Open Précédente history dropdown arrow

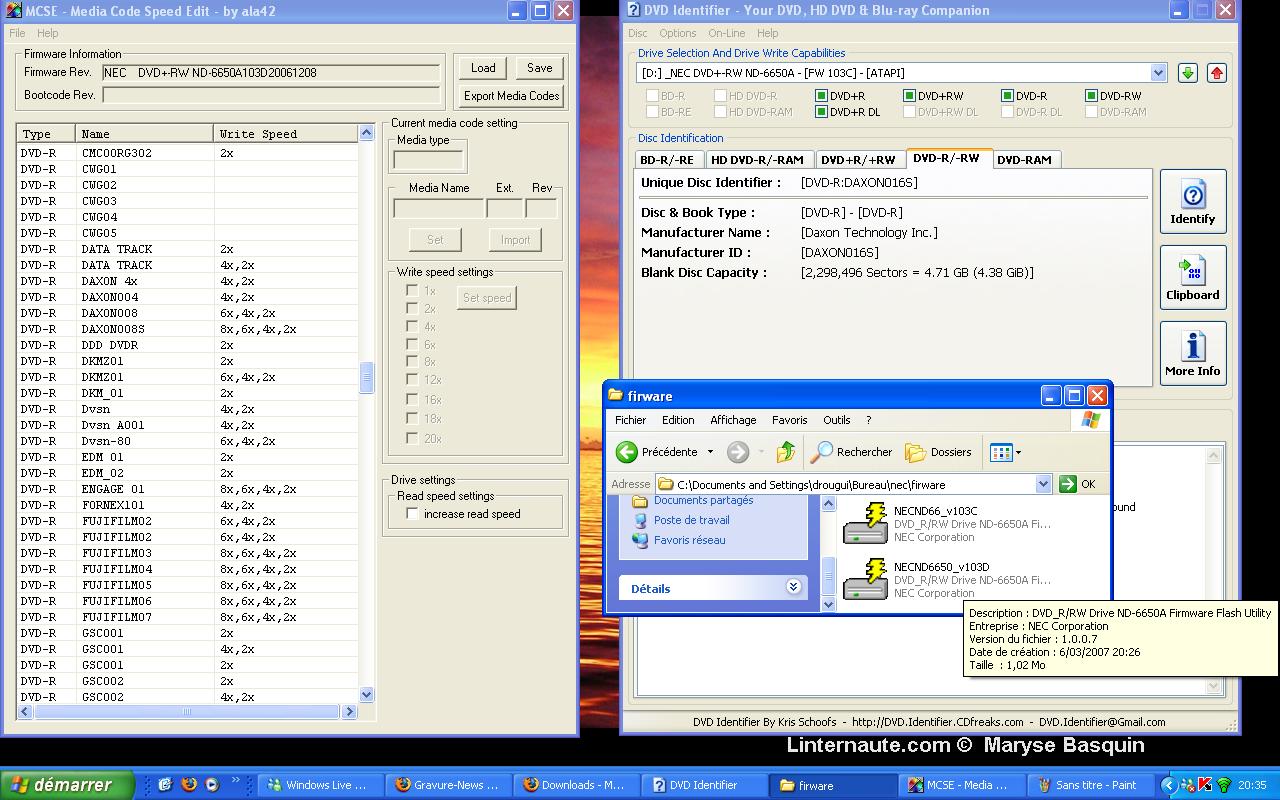[710, 452]
